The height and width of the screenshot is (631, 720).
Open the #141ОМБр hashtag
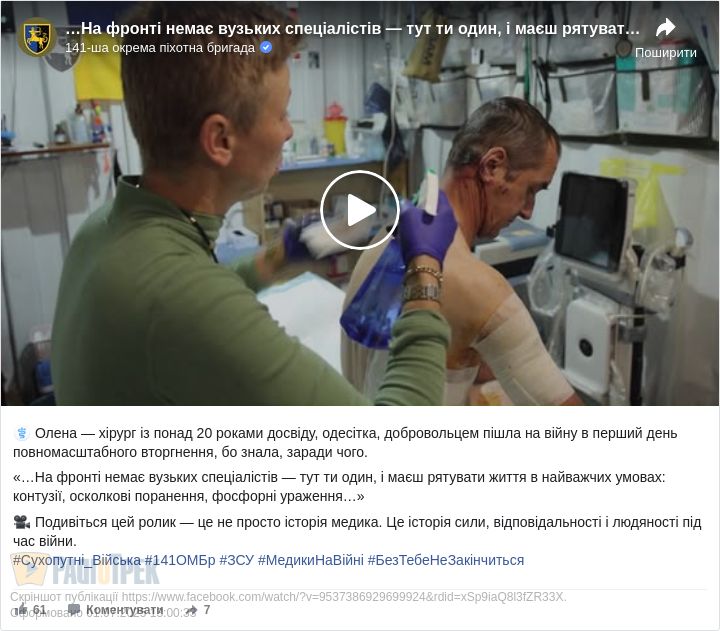click(x=180, y=560)
